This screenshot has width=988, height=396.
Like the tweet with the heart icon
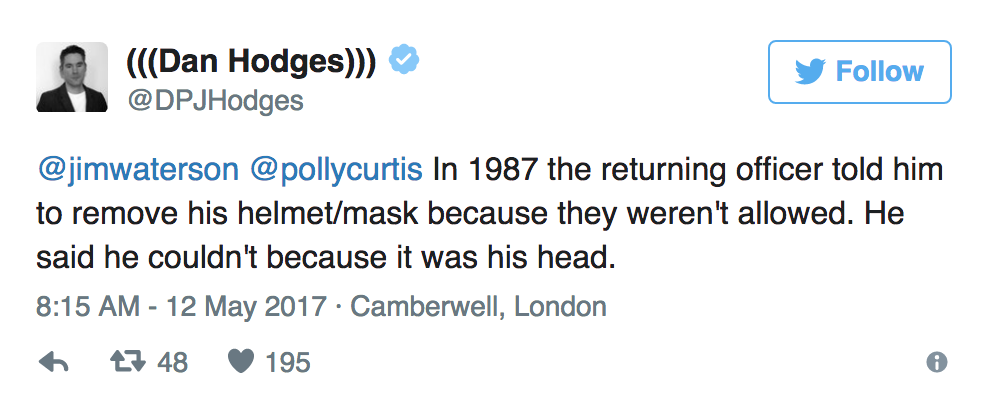pos(240,362)
